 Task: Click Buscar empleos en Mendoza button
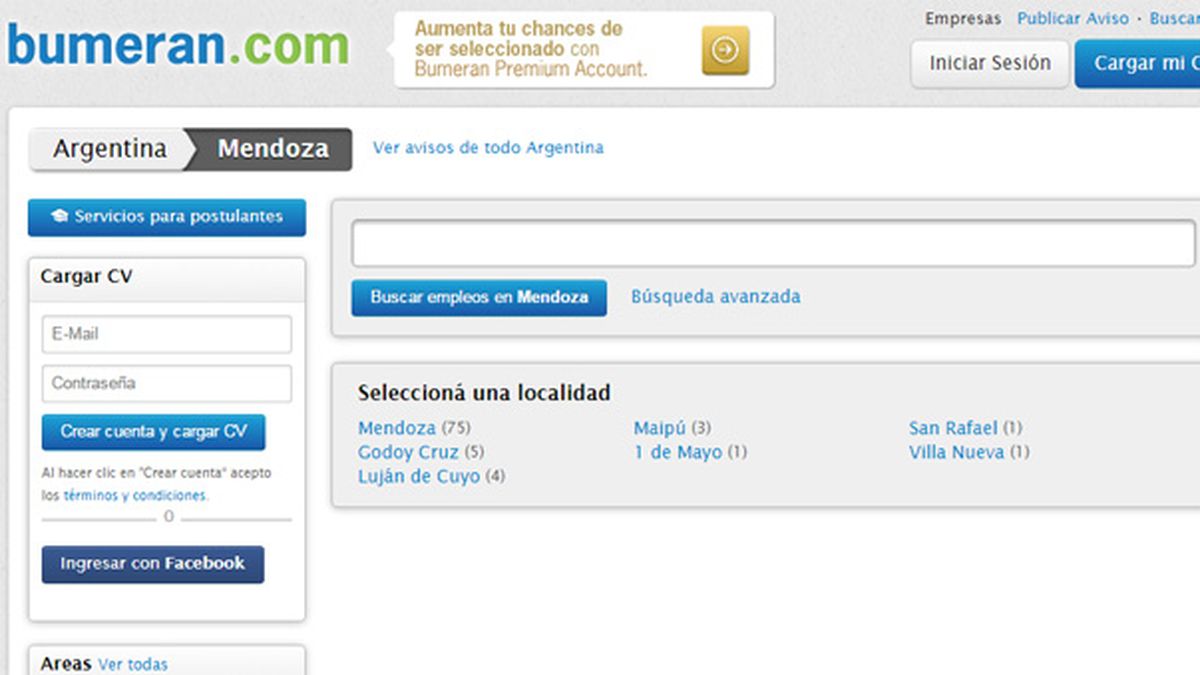(479, 297)
